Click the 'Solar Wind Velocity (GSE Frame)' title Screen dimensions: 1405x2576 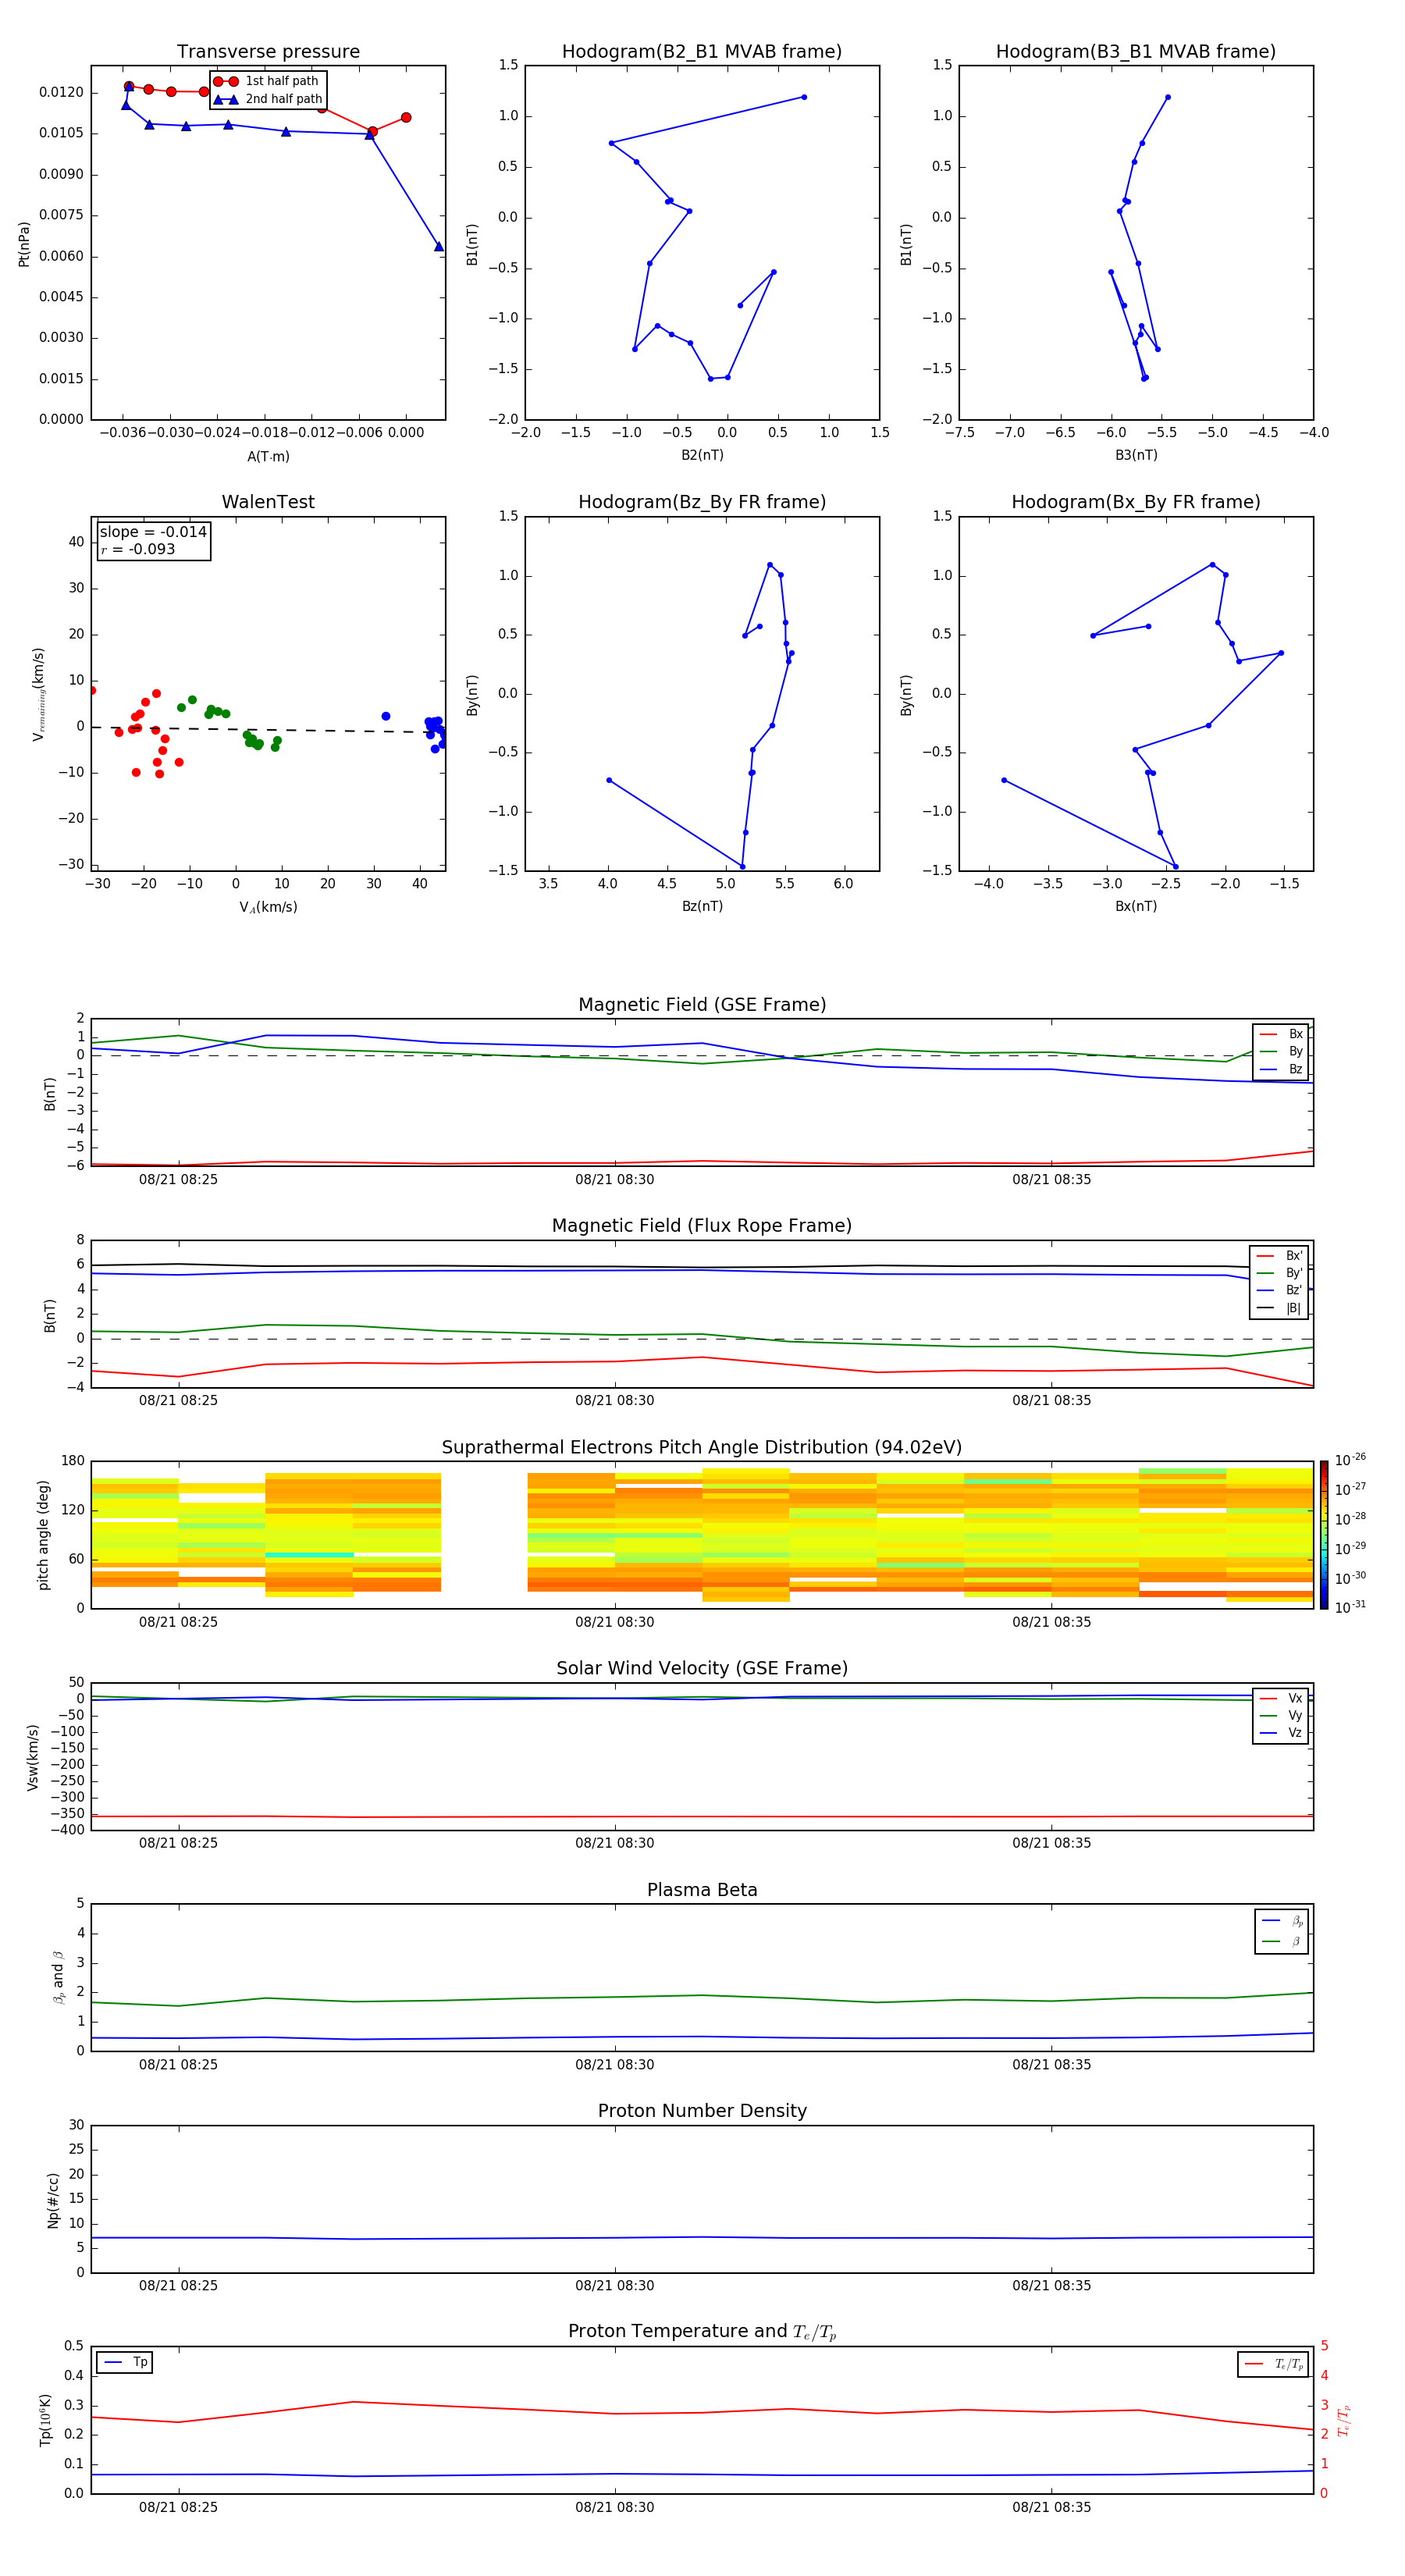702,1668
